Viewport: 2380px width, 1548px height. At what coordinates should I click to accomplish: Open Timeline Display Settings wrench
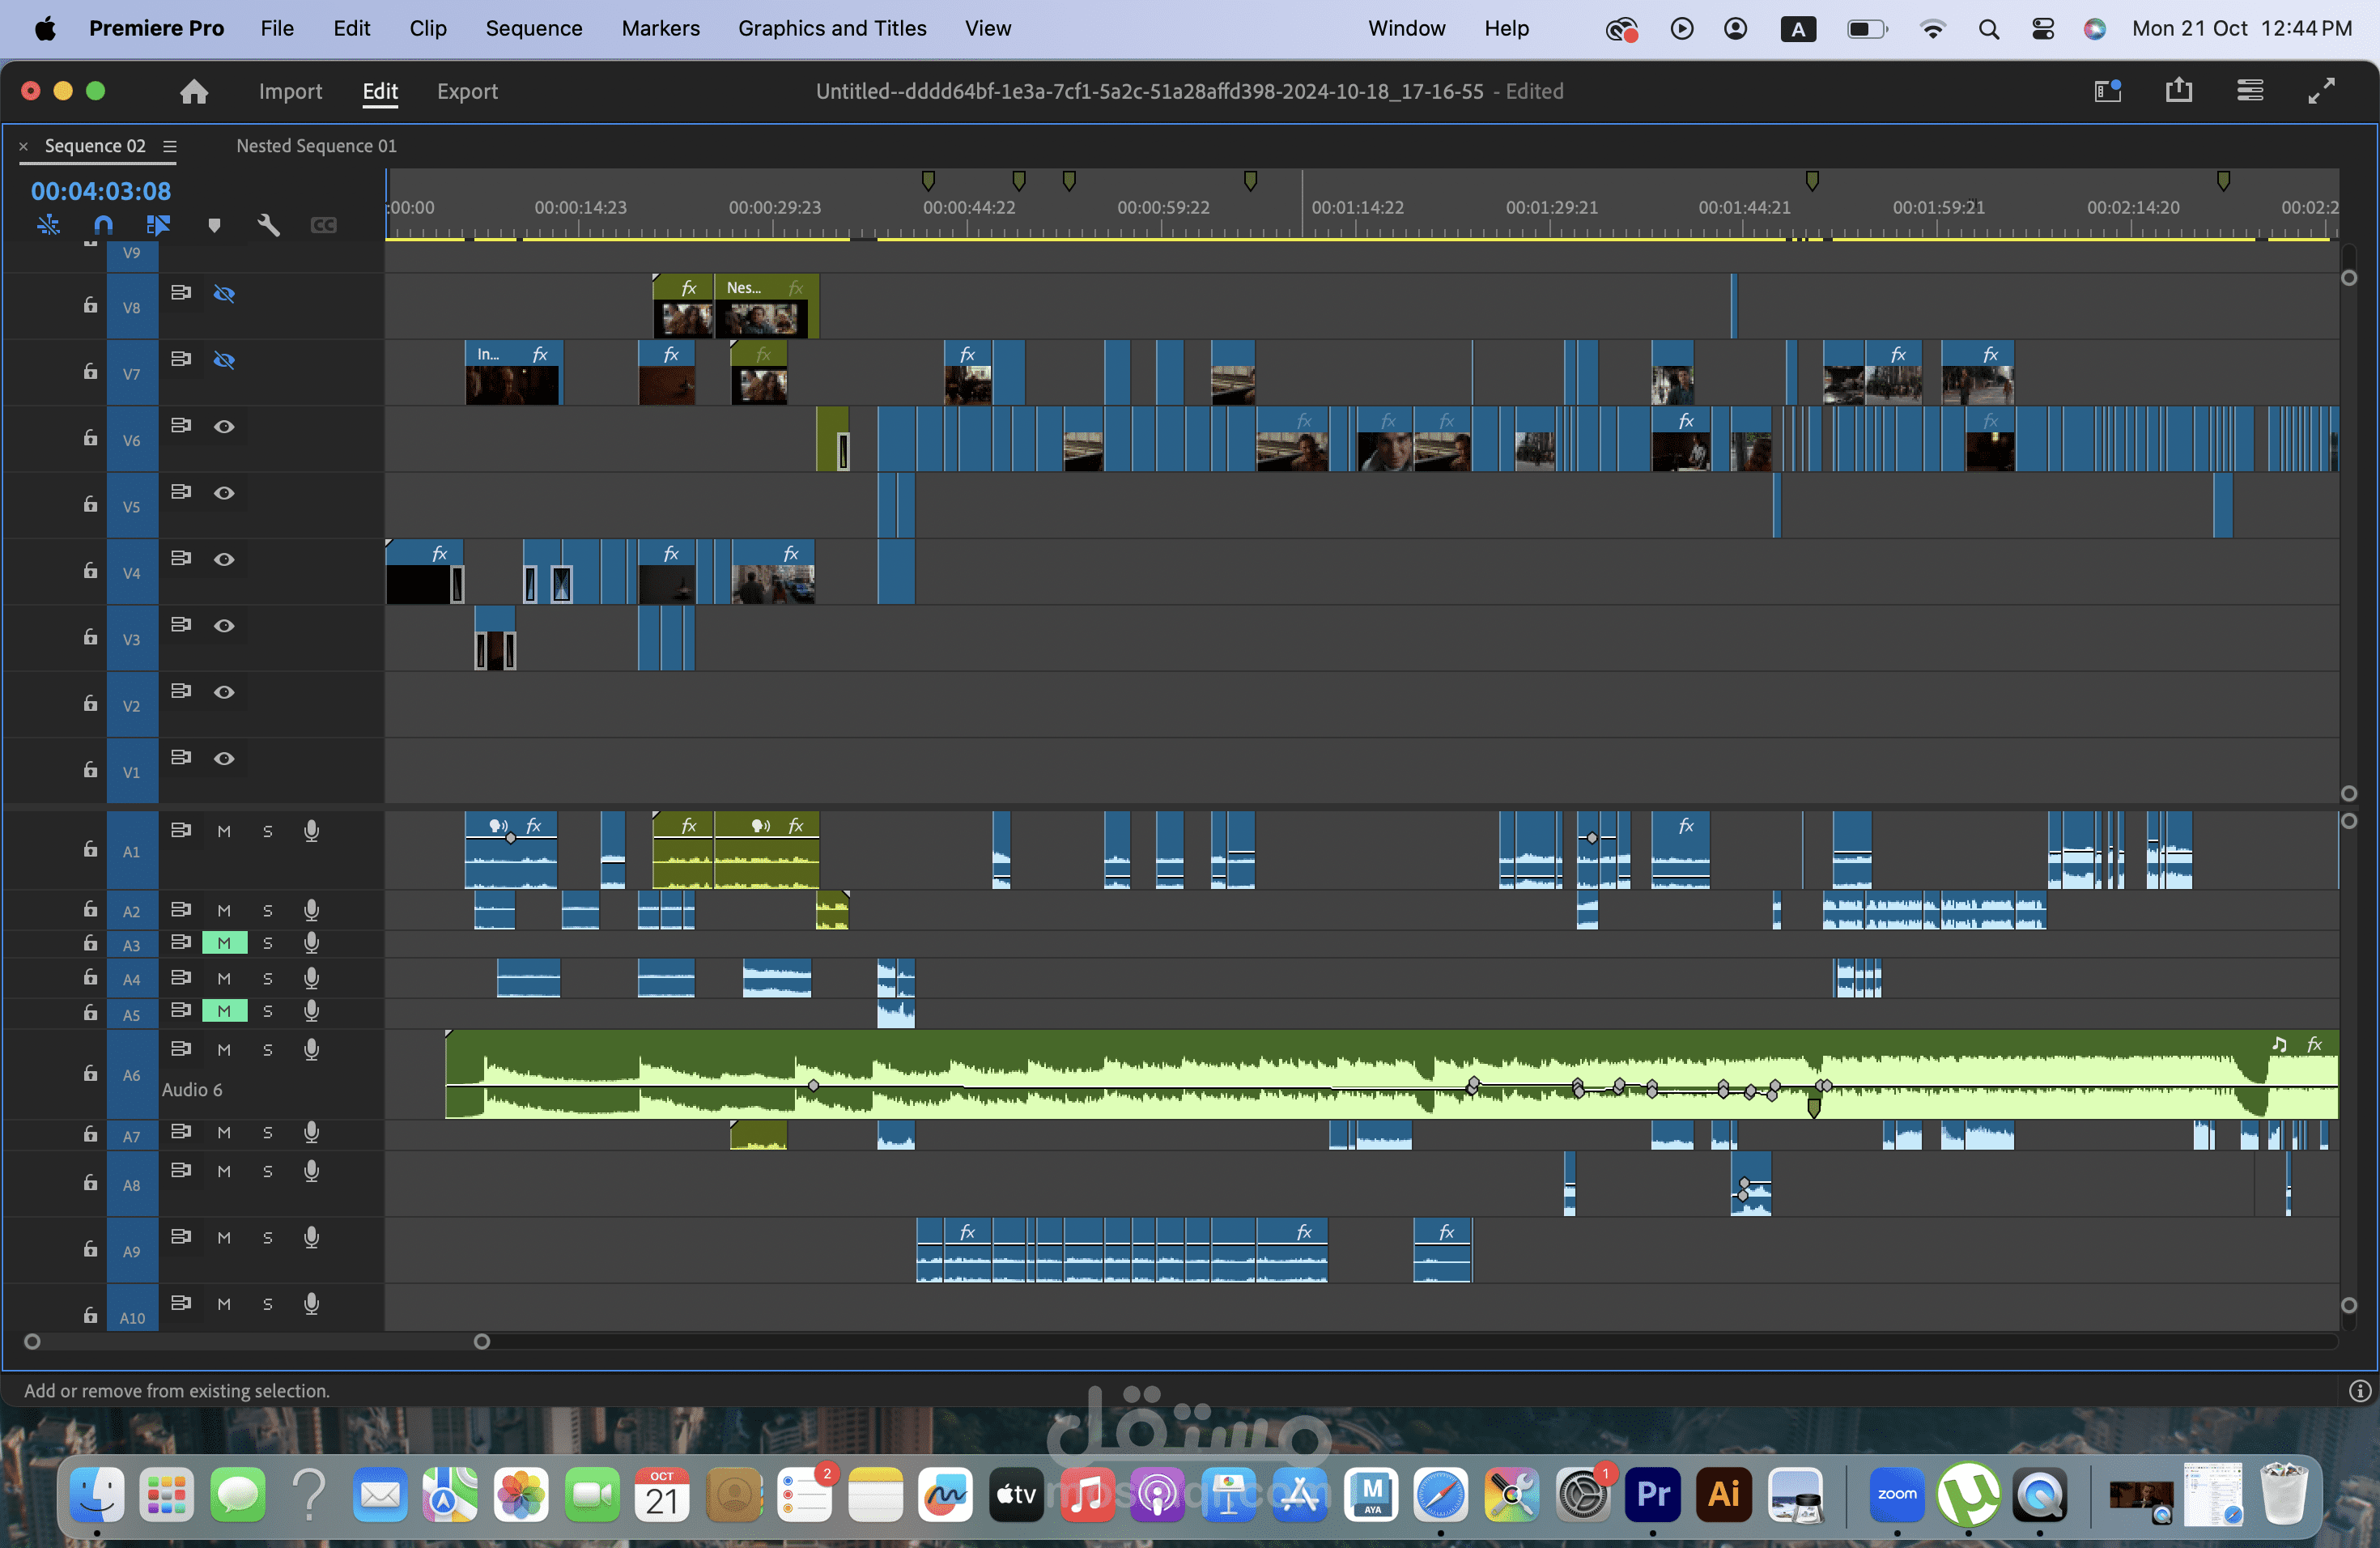pyautogui.click(x=268, y=225)
